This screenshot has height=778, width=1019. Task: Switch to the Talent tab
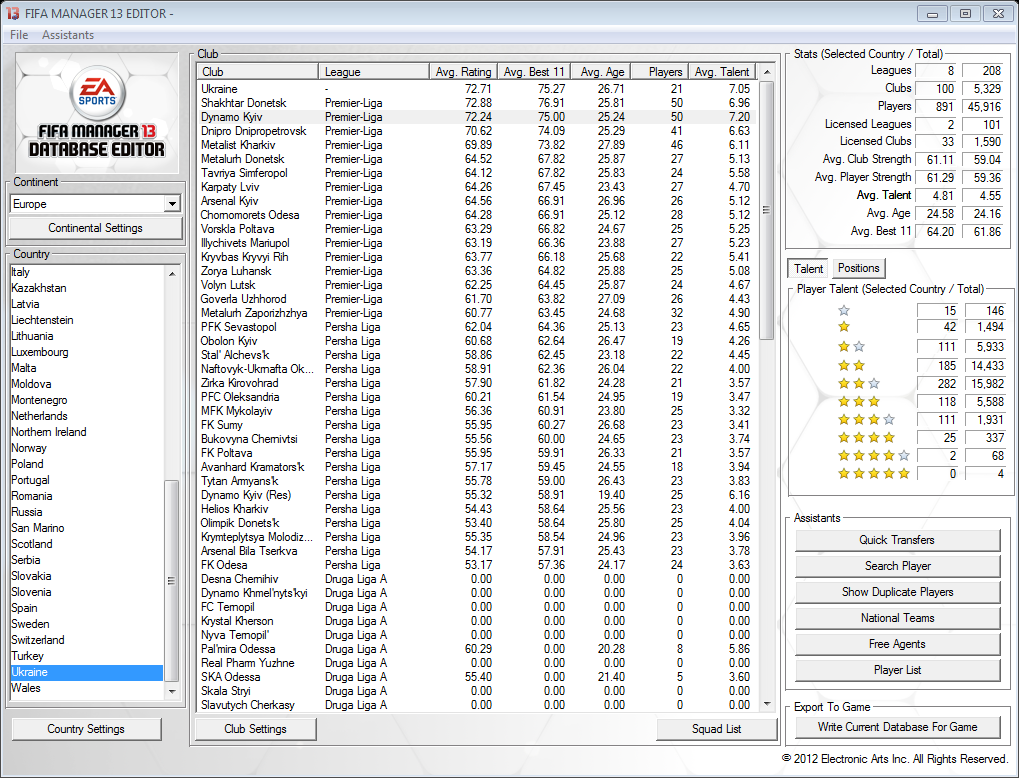808,268
